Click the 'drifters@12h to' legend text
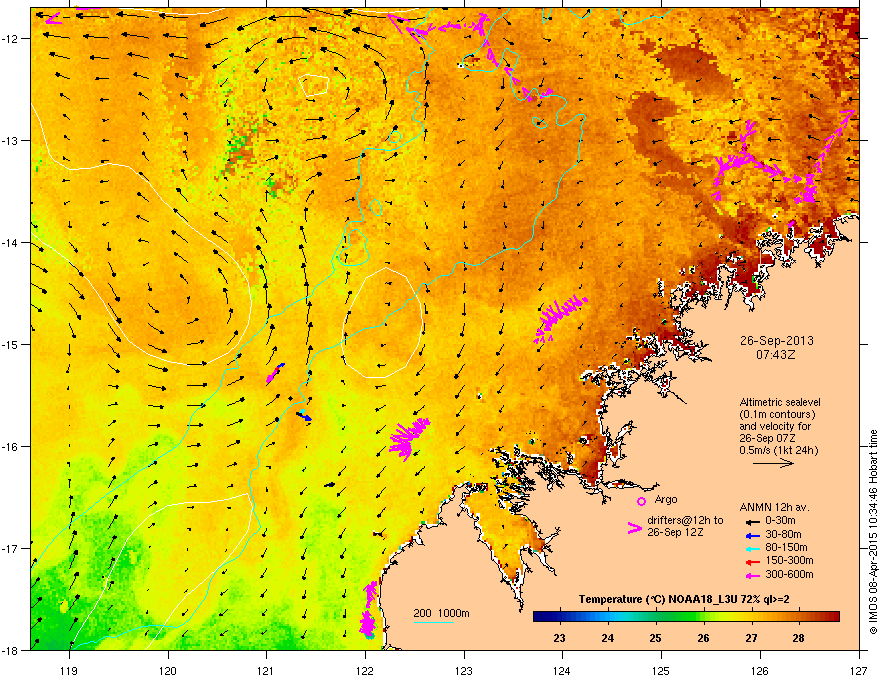 [685, 520]
